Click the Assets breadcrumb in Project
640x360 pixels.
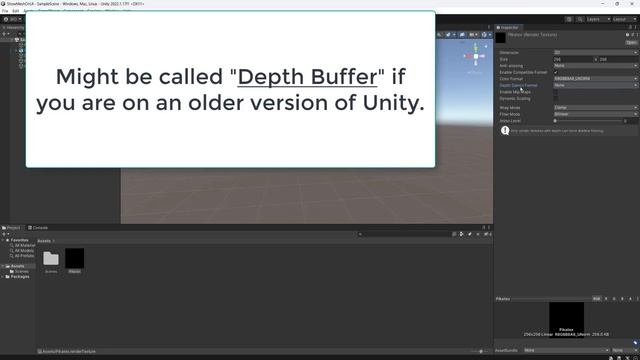(44, 241)
